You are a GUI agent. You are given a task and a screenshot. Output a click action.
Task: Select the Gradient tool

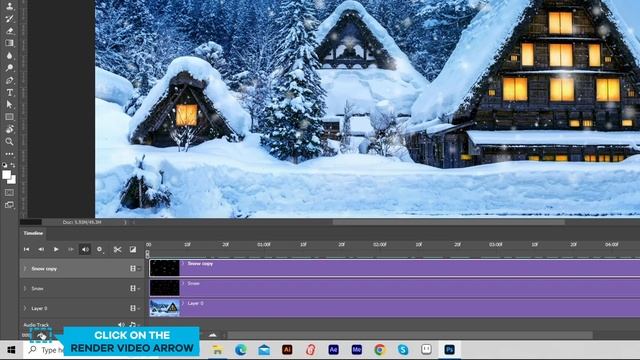point(9,43)
